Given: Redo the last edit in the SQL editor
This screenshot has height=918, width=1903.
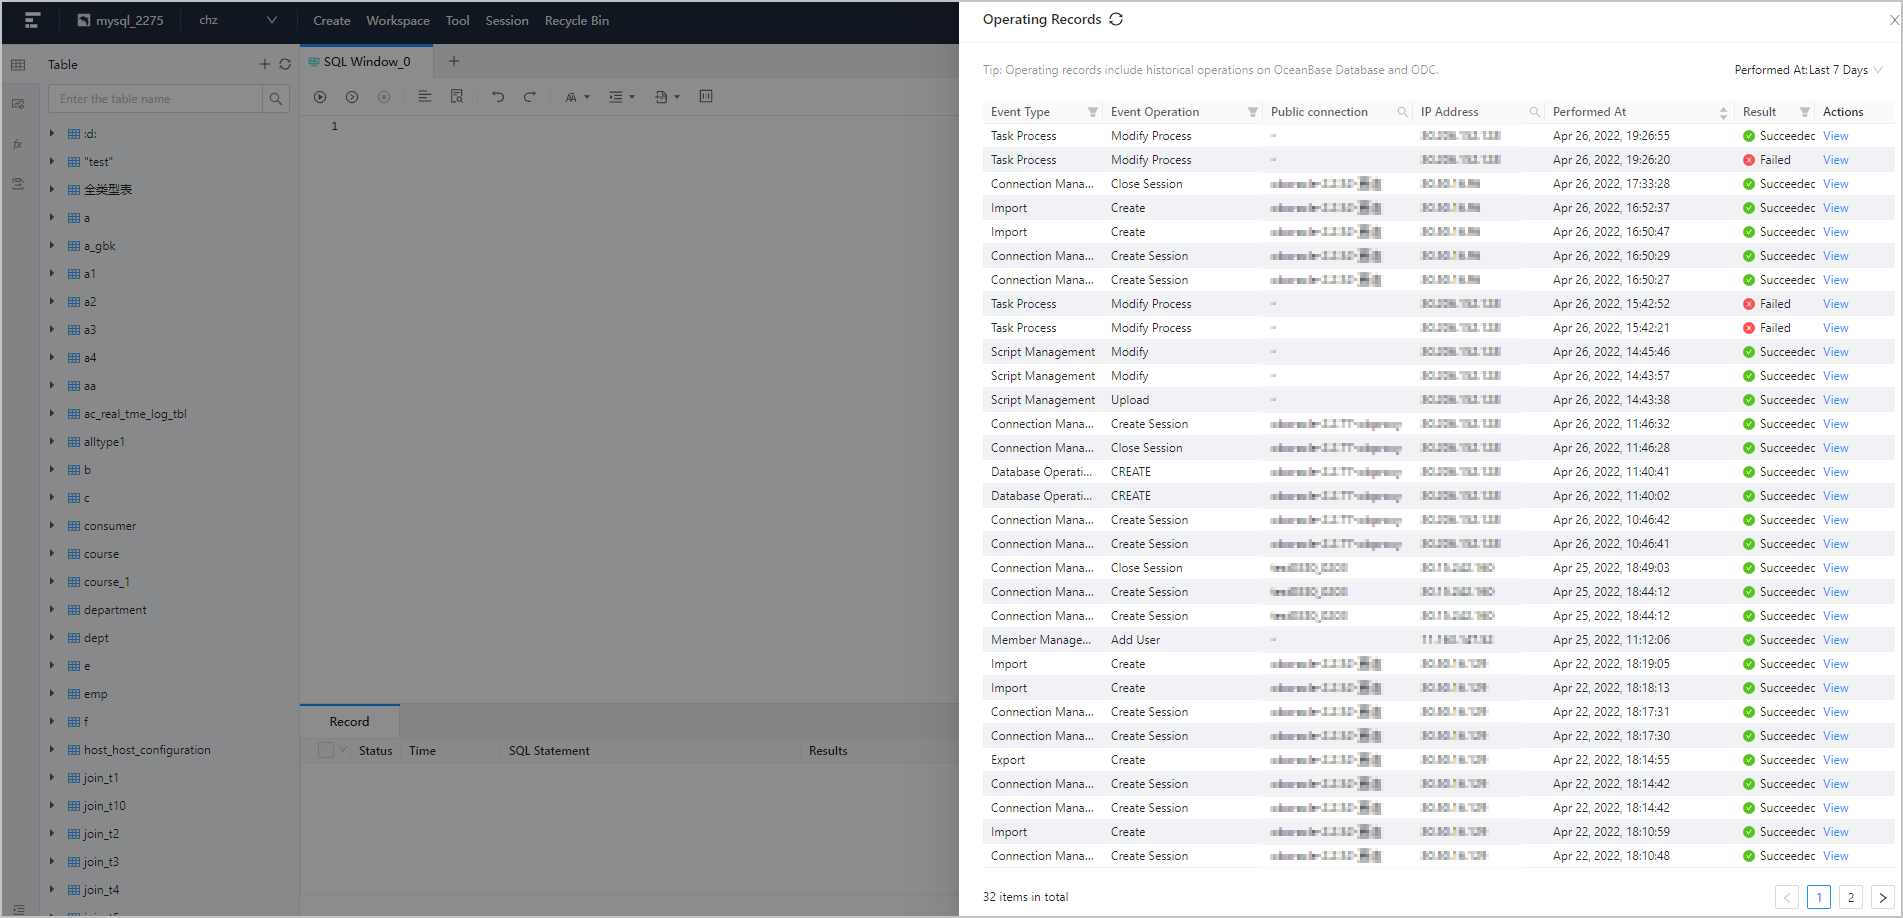Looking at the screenshot, I should (530, 96).
